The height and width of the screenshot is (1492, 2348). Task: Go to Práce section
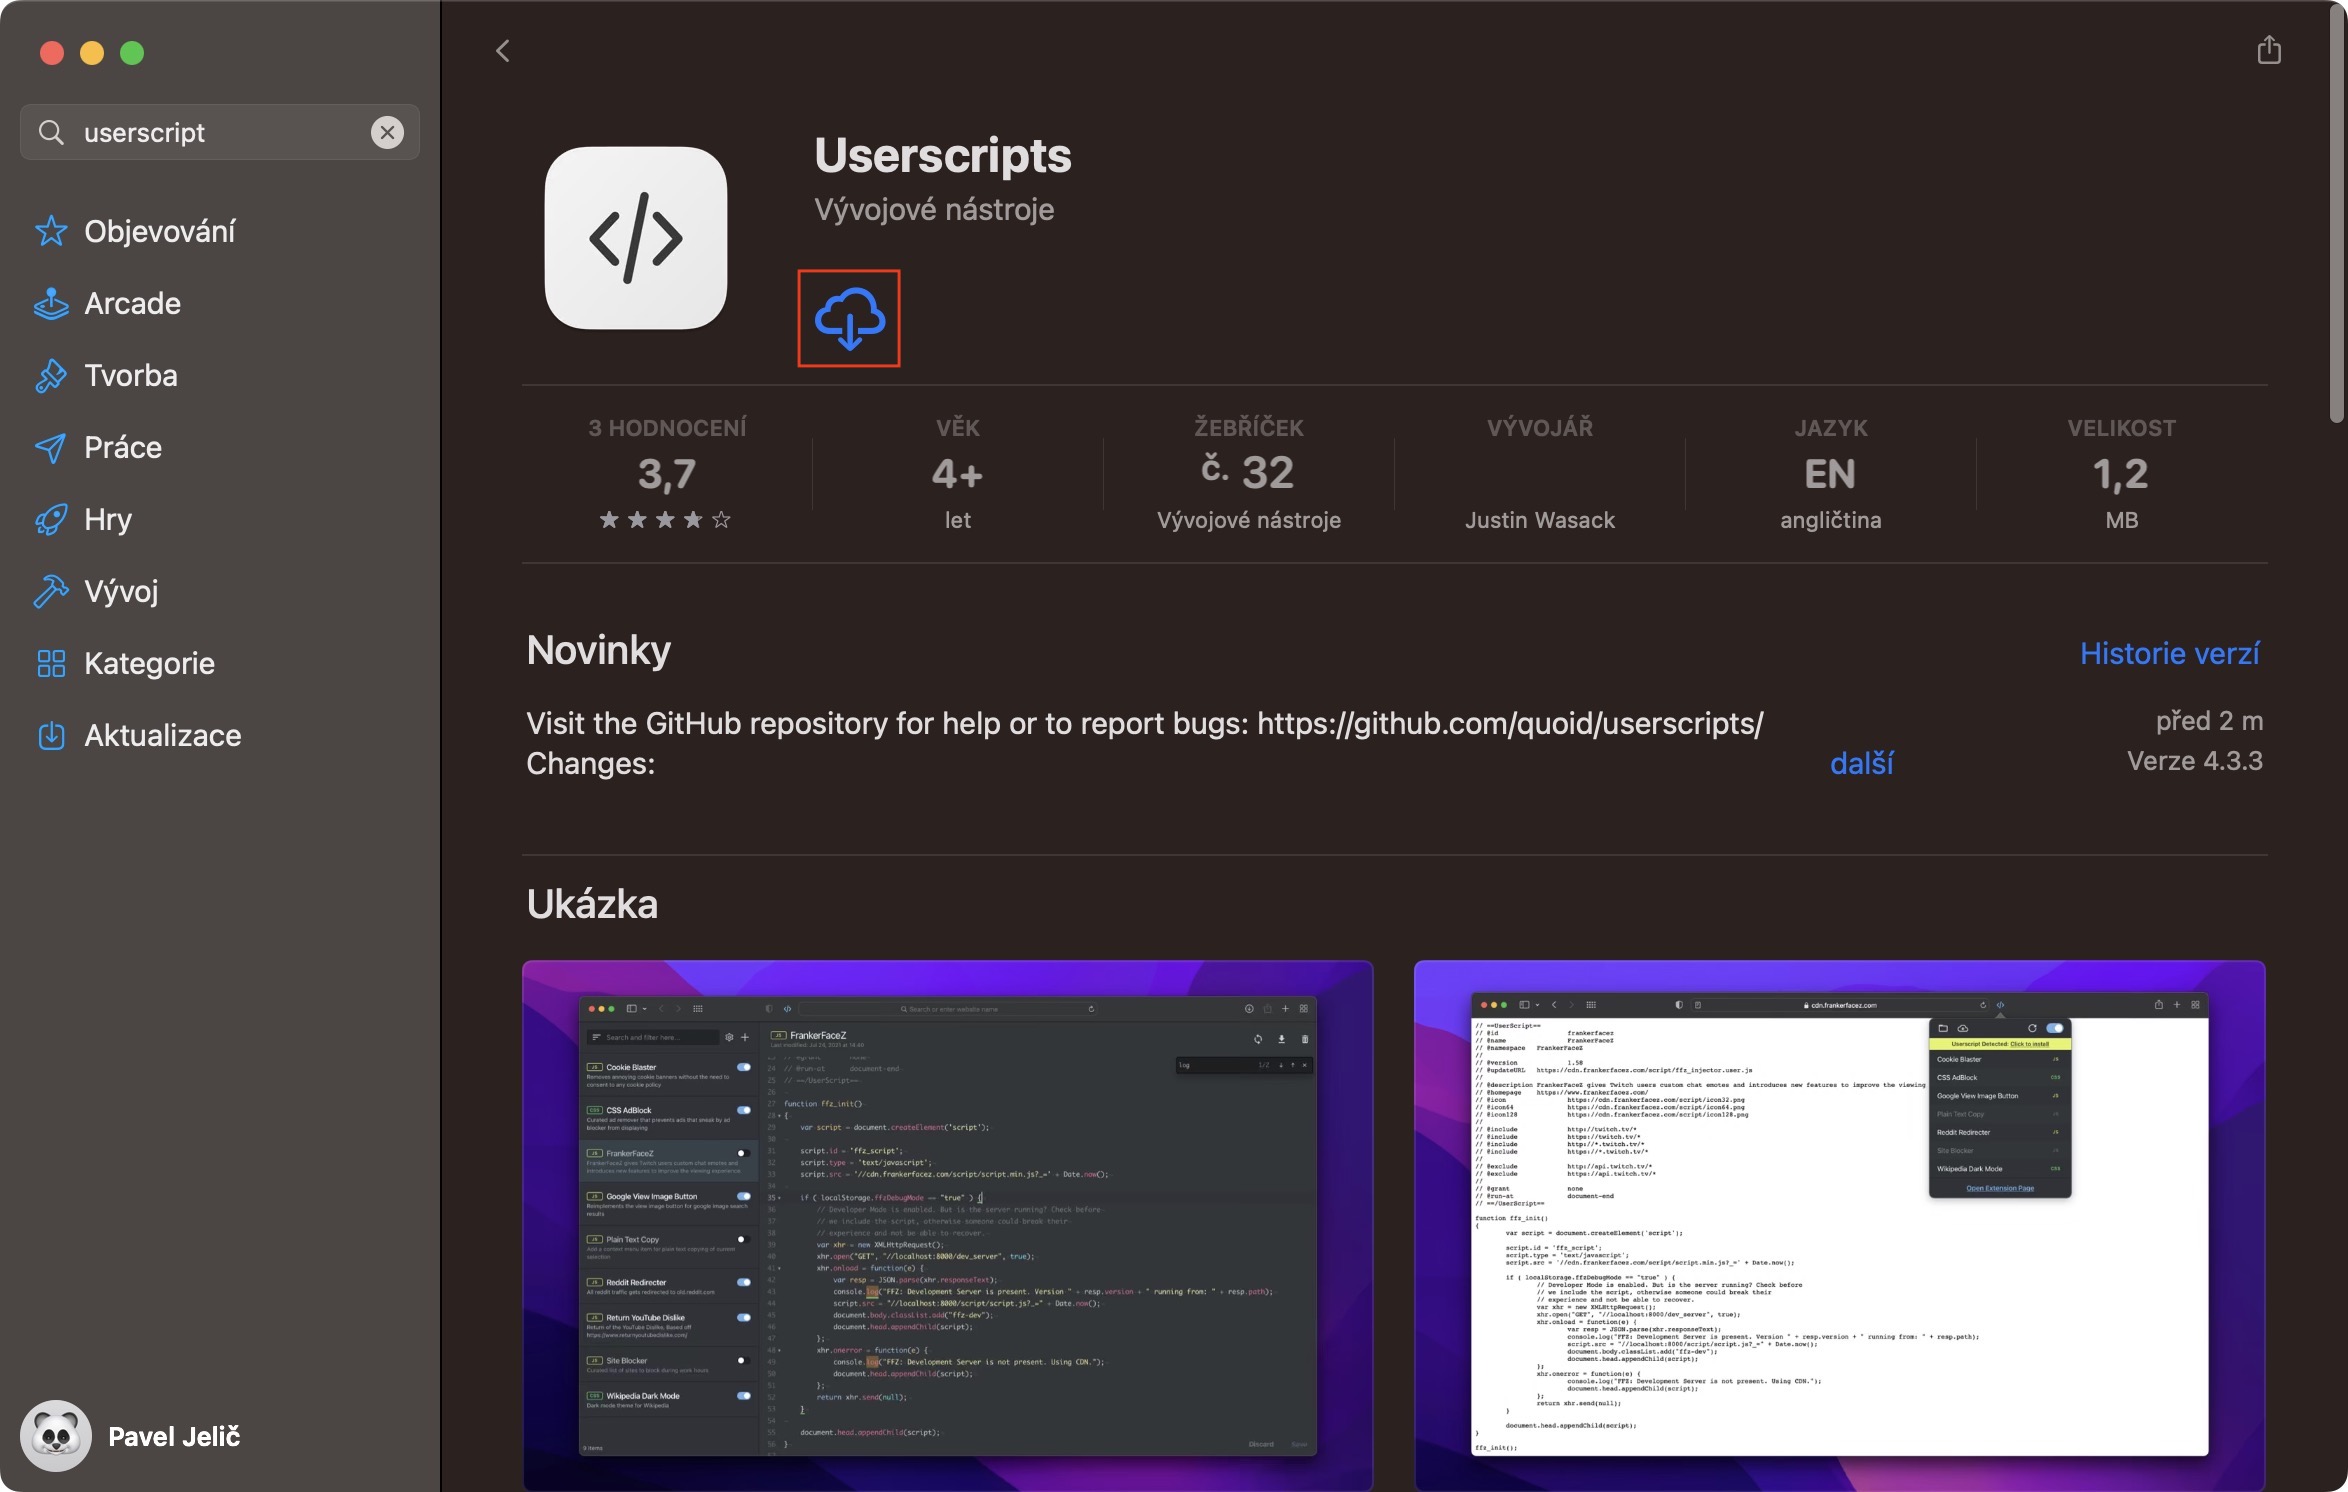coord(122,447)
